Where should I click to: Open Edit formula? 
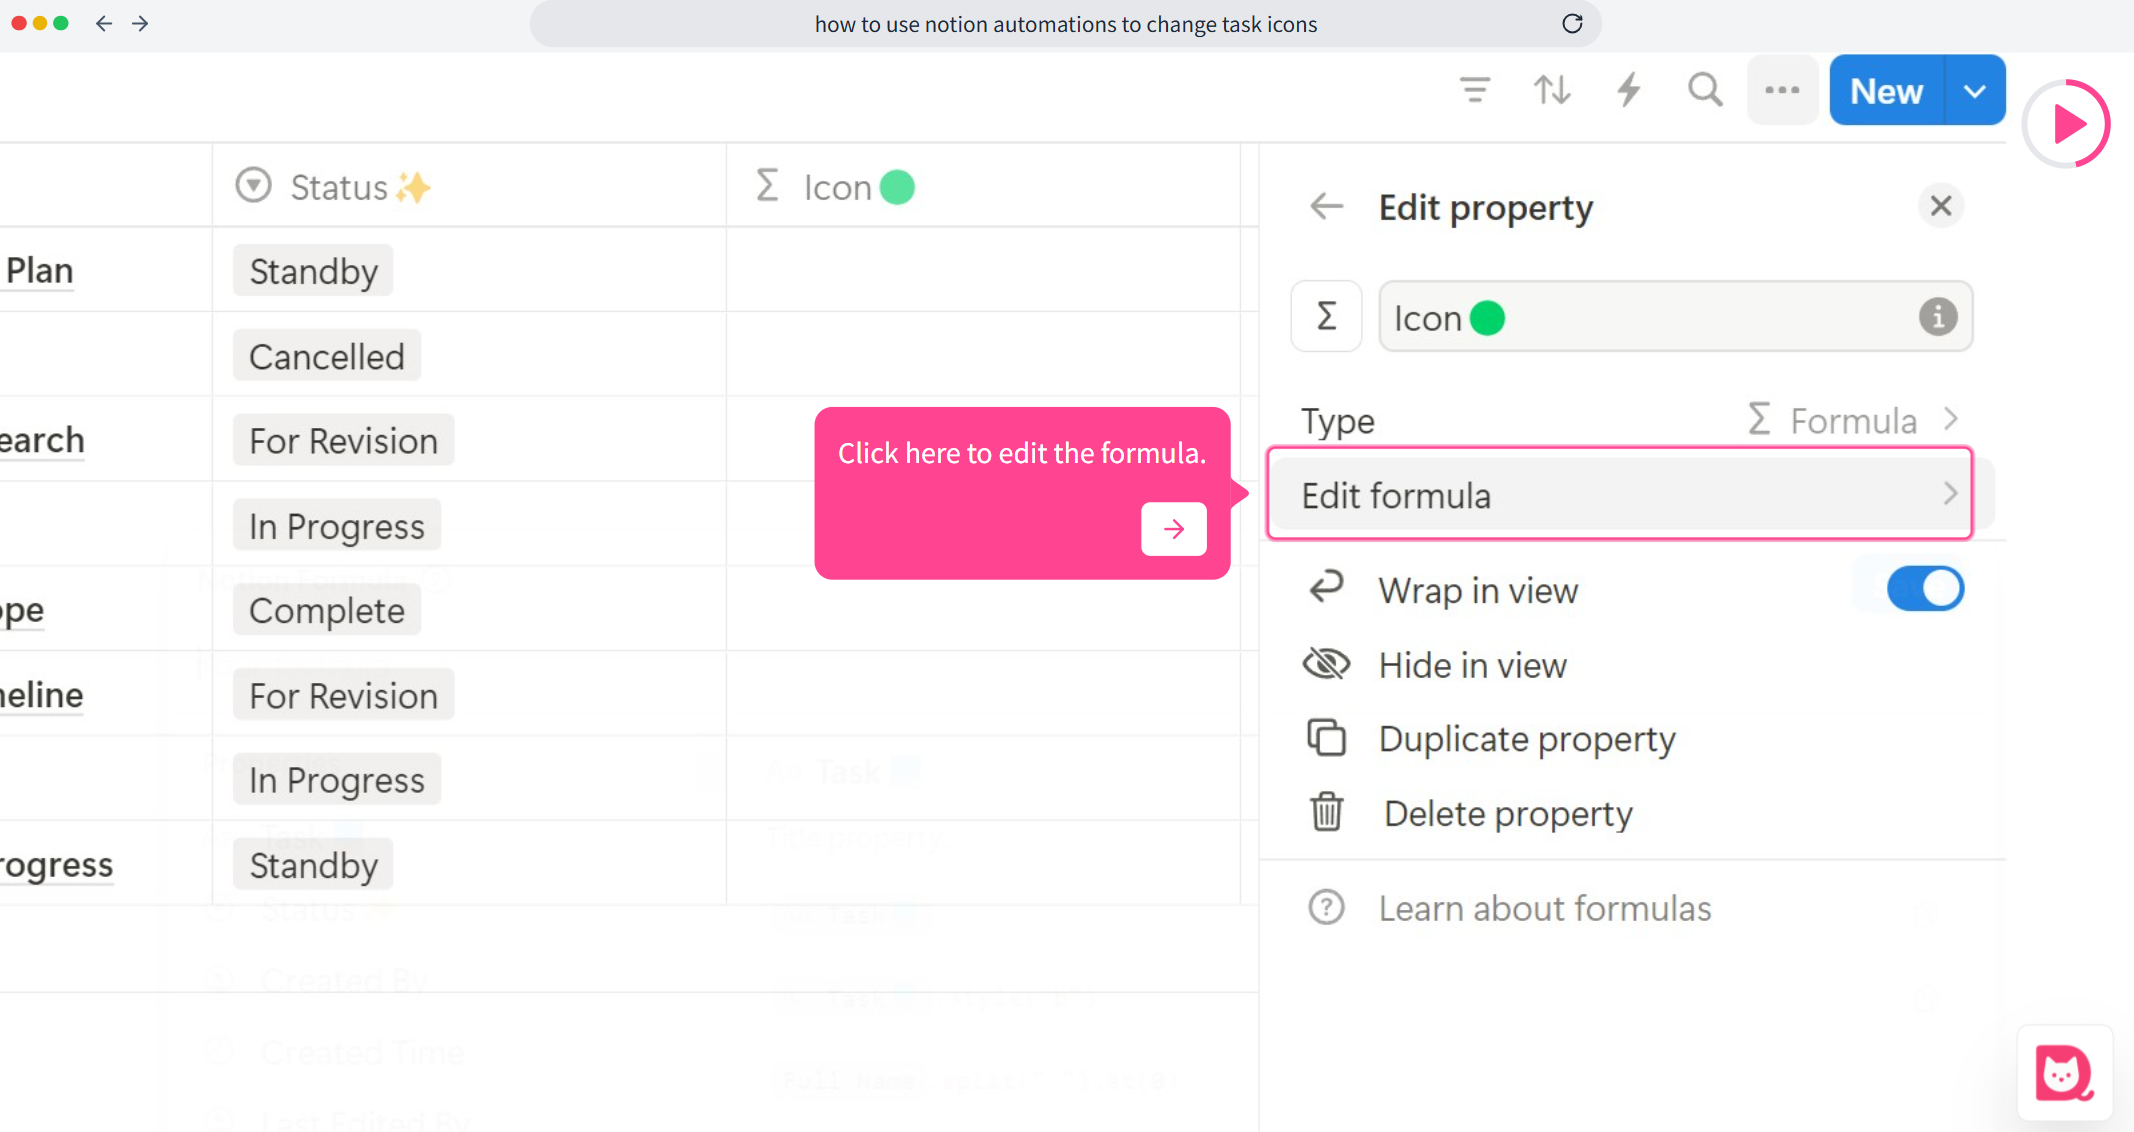pos(1619,494)
